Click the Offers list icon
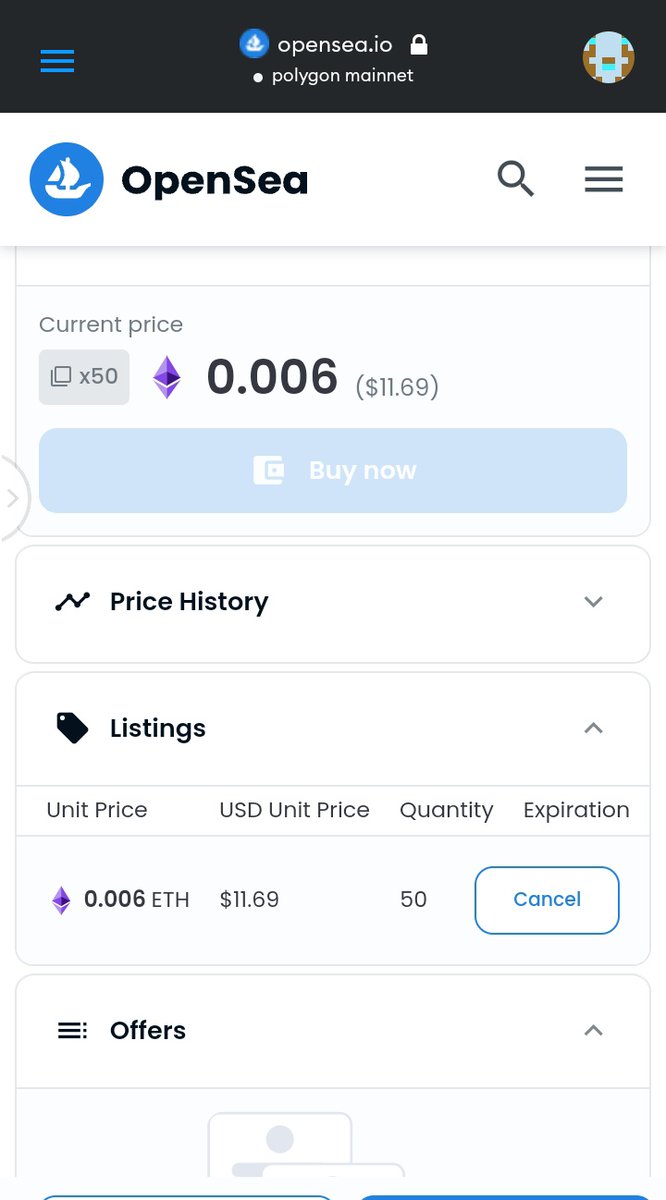Image resolution: width=666 pixels, height=1200 pixels. [x=72, y=1030]
